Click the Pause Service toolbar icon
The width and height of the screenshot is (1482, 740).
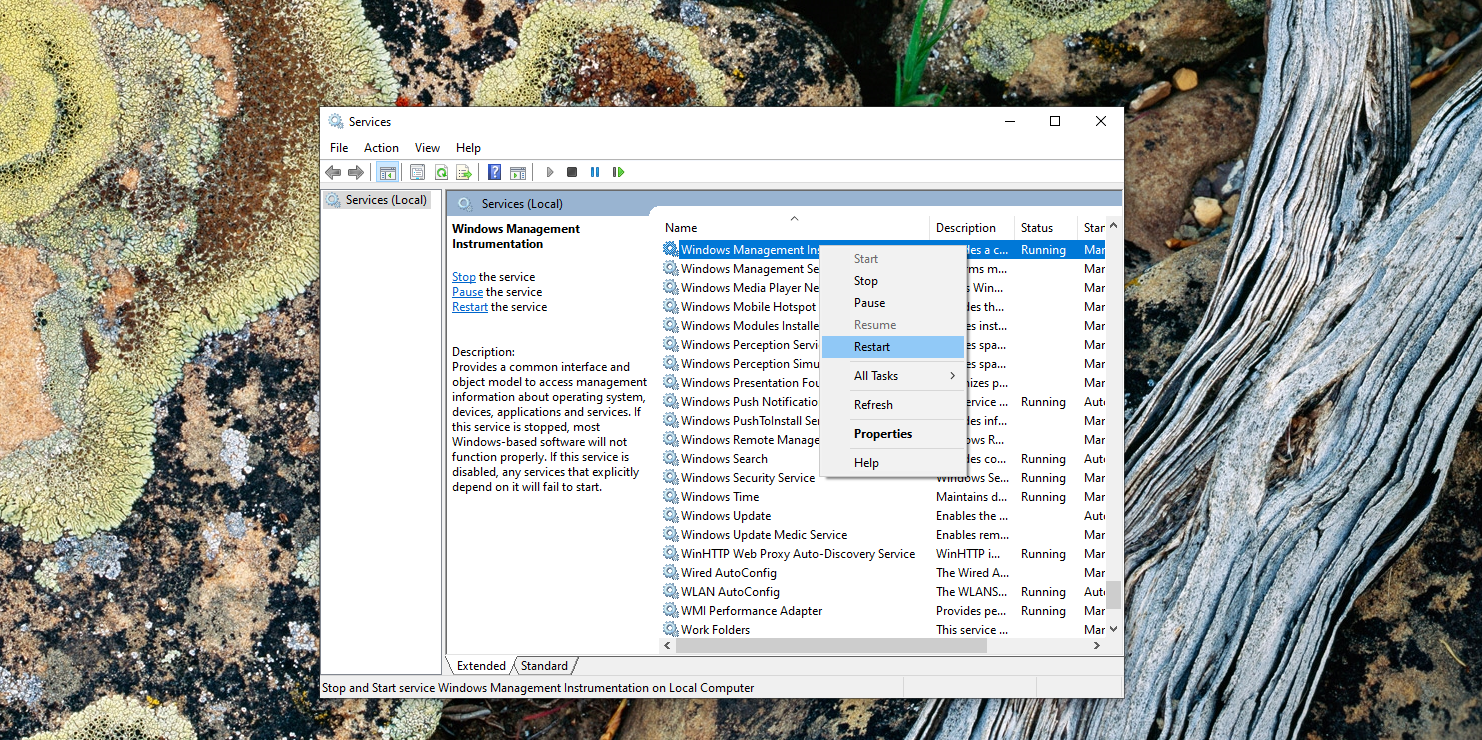click(x=595, y=172)
